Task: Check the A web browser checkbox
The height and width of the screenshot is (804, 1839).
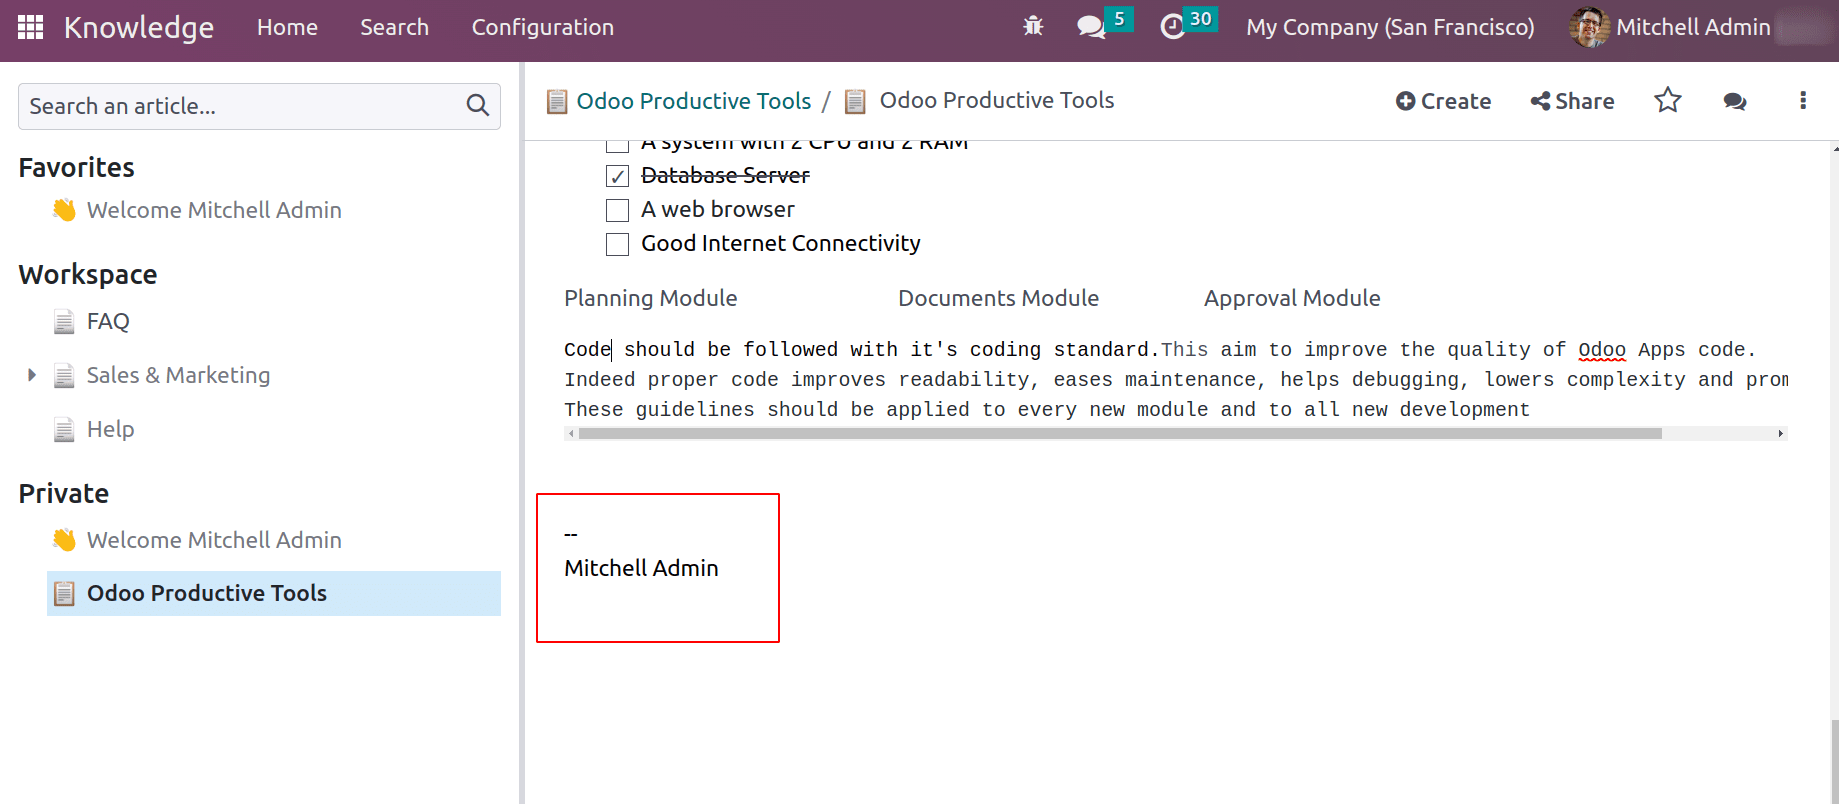Action: point(618,210)
